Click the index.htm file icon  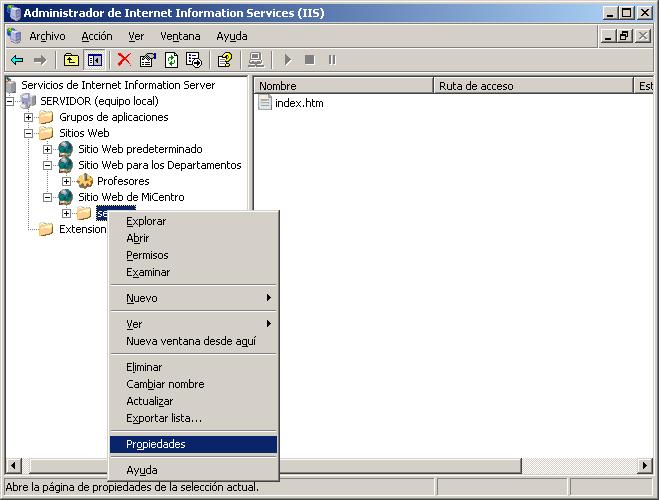click(x=265, y=102)
